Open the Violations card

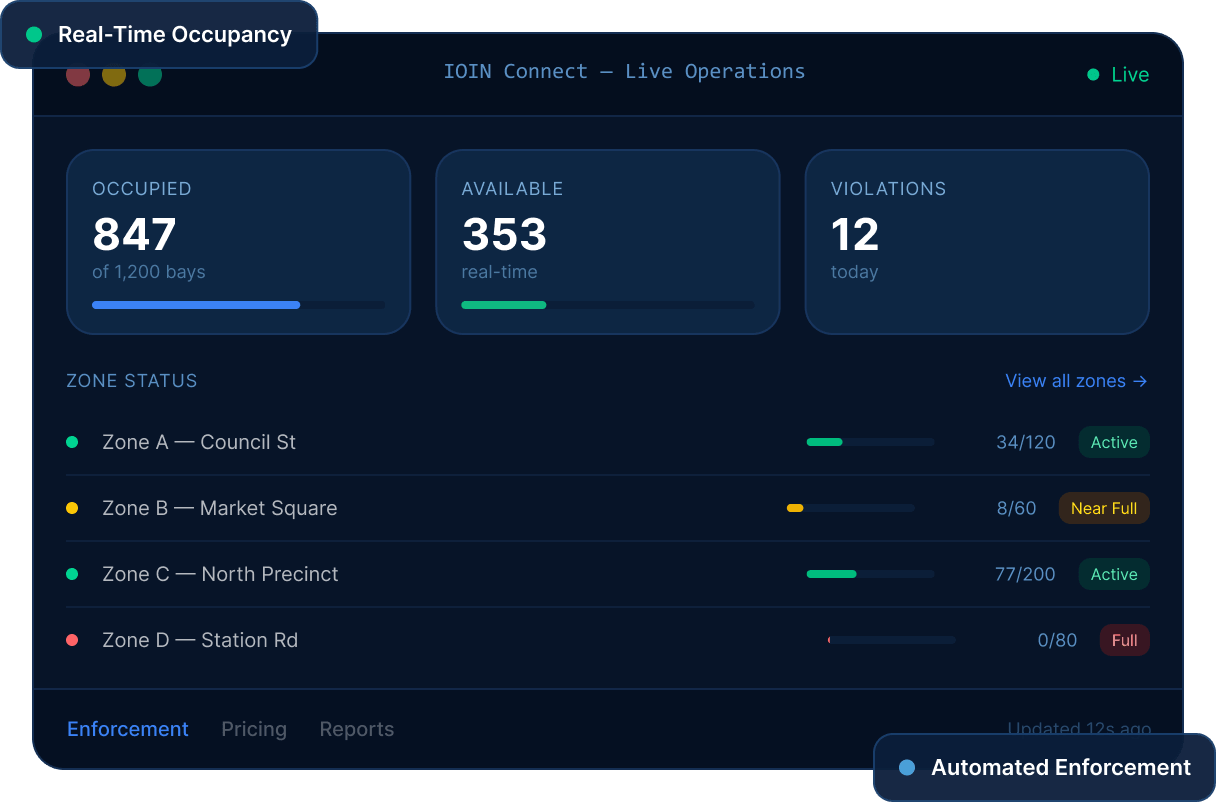pyautogui.click(x=977, y=242)
